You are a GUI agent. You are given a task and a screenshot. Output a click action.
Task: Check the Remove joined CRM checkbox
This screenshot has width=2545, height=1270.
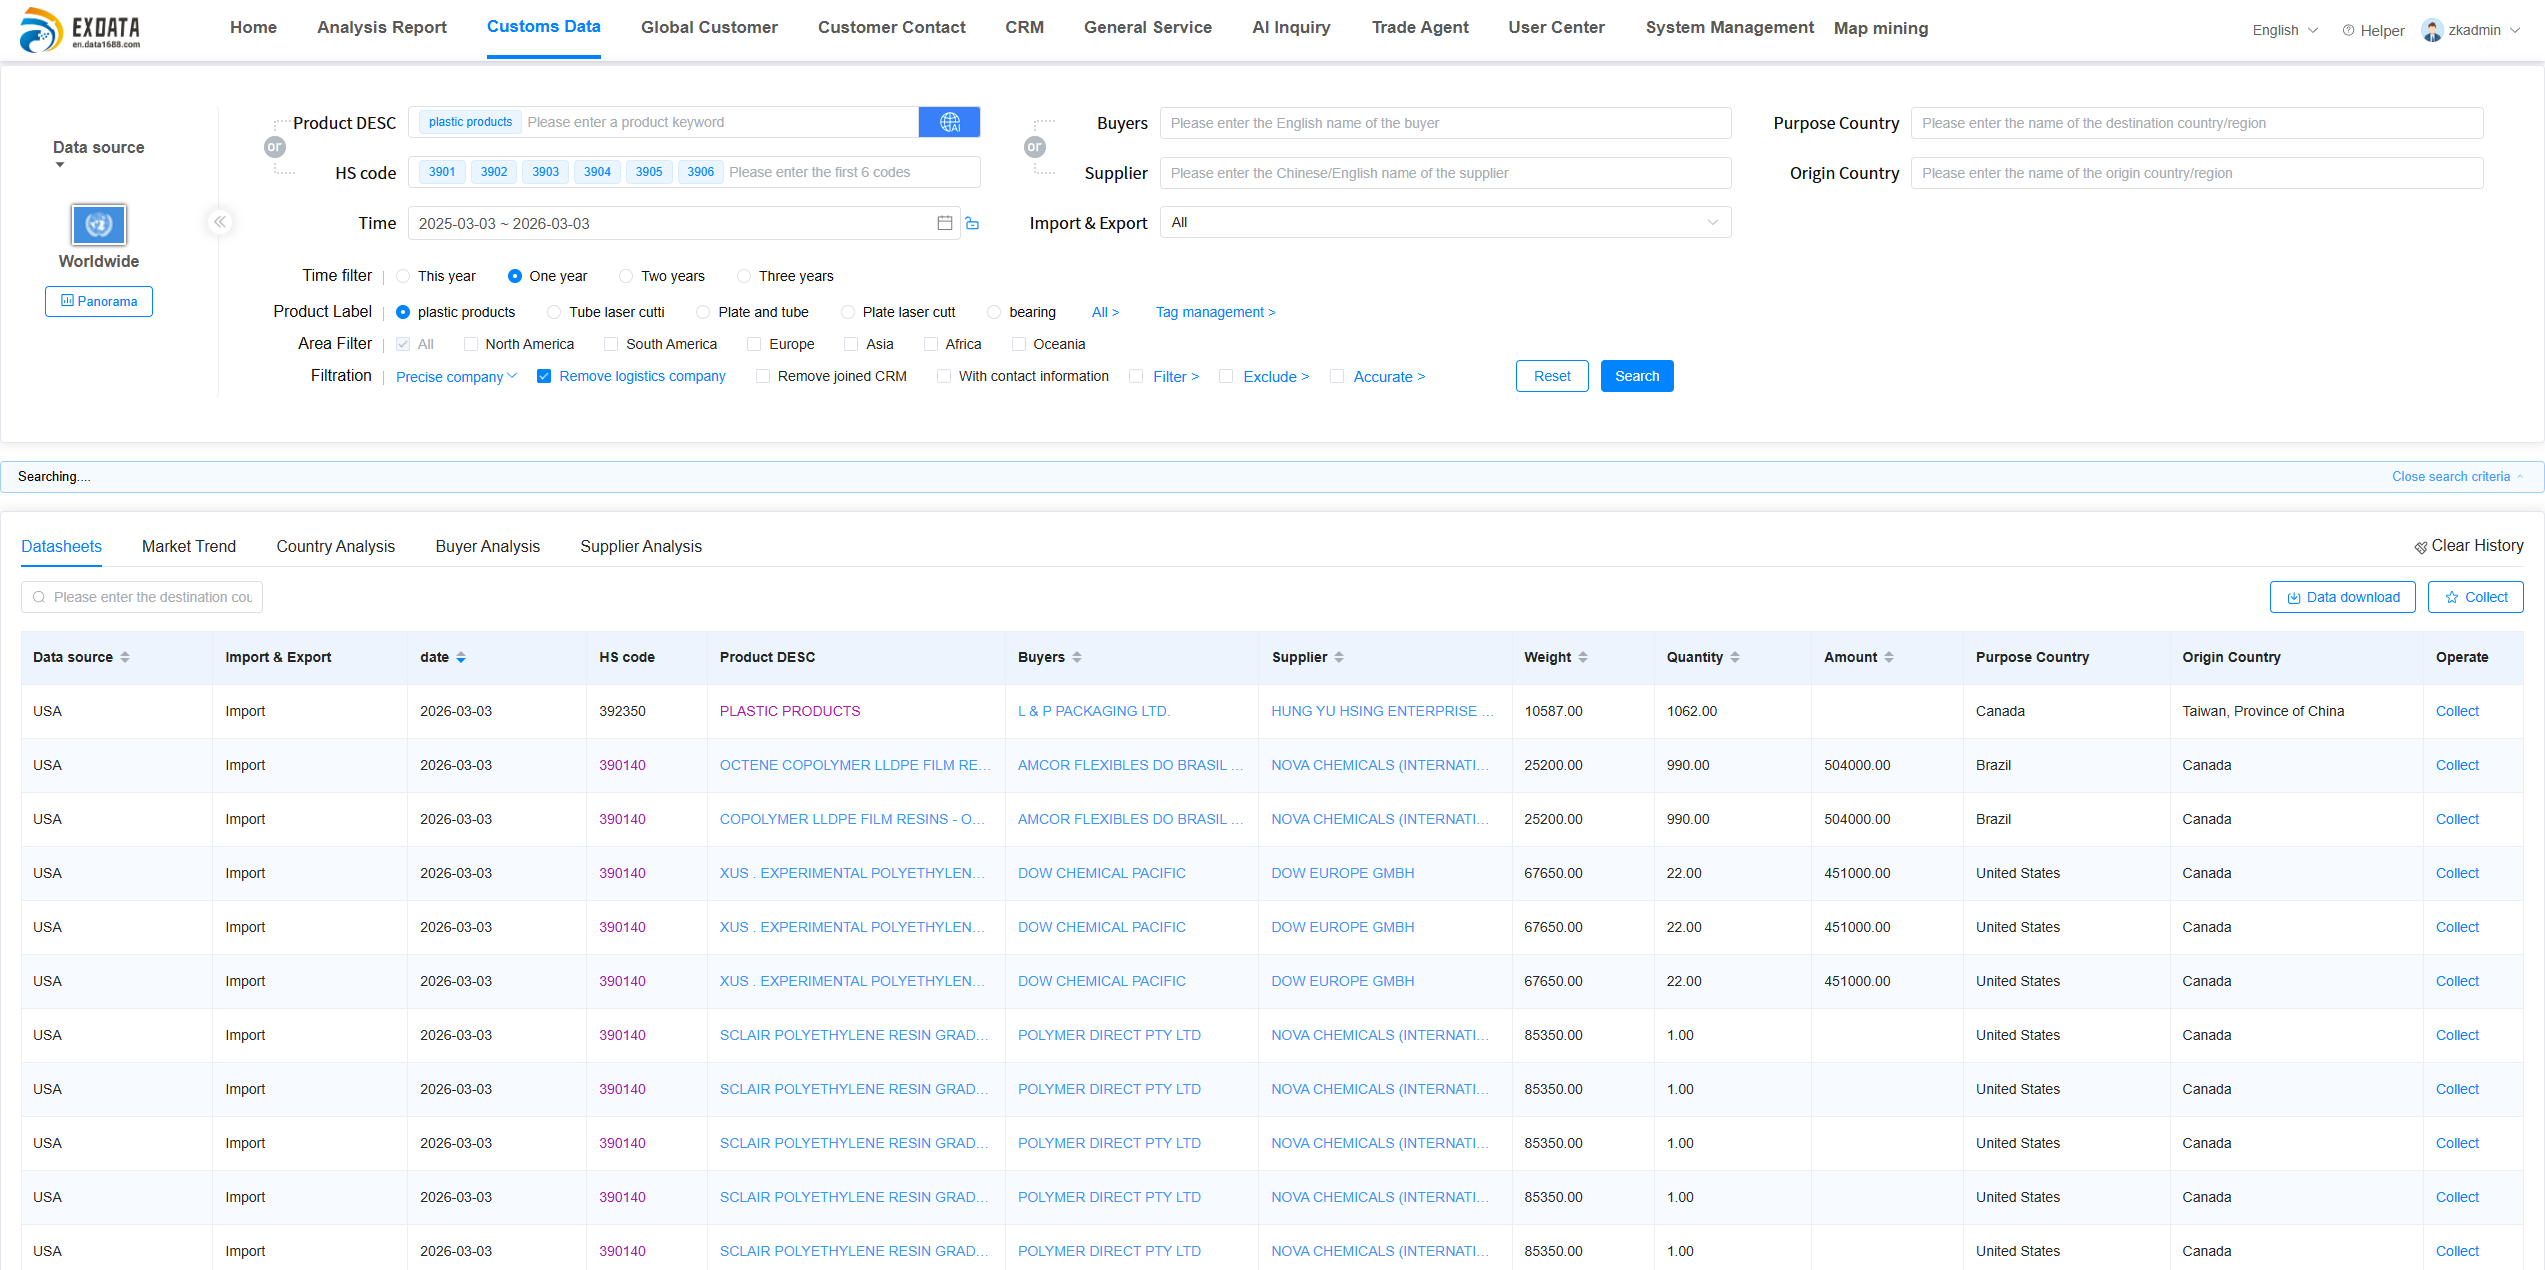click(763, 376)
